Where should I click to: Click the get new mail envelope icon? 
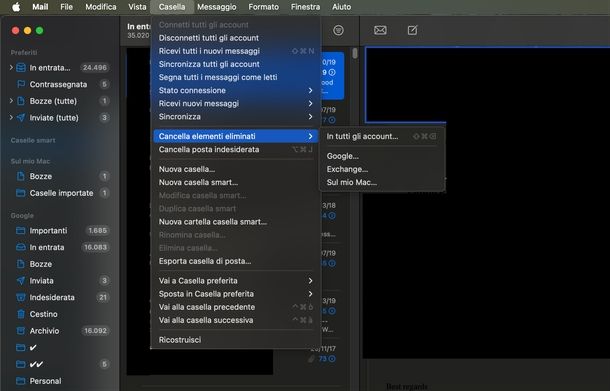pos(380,30)
